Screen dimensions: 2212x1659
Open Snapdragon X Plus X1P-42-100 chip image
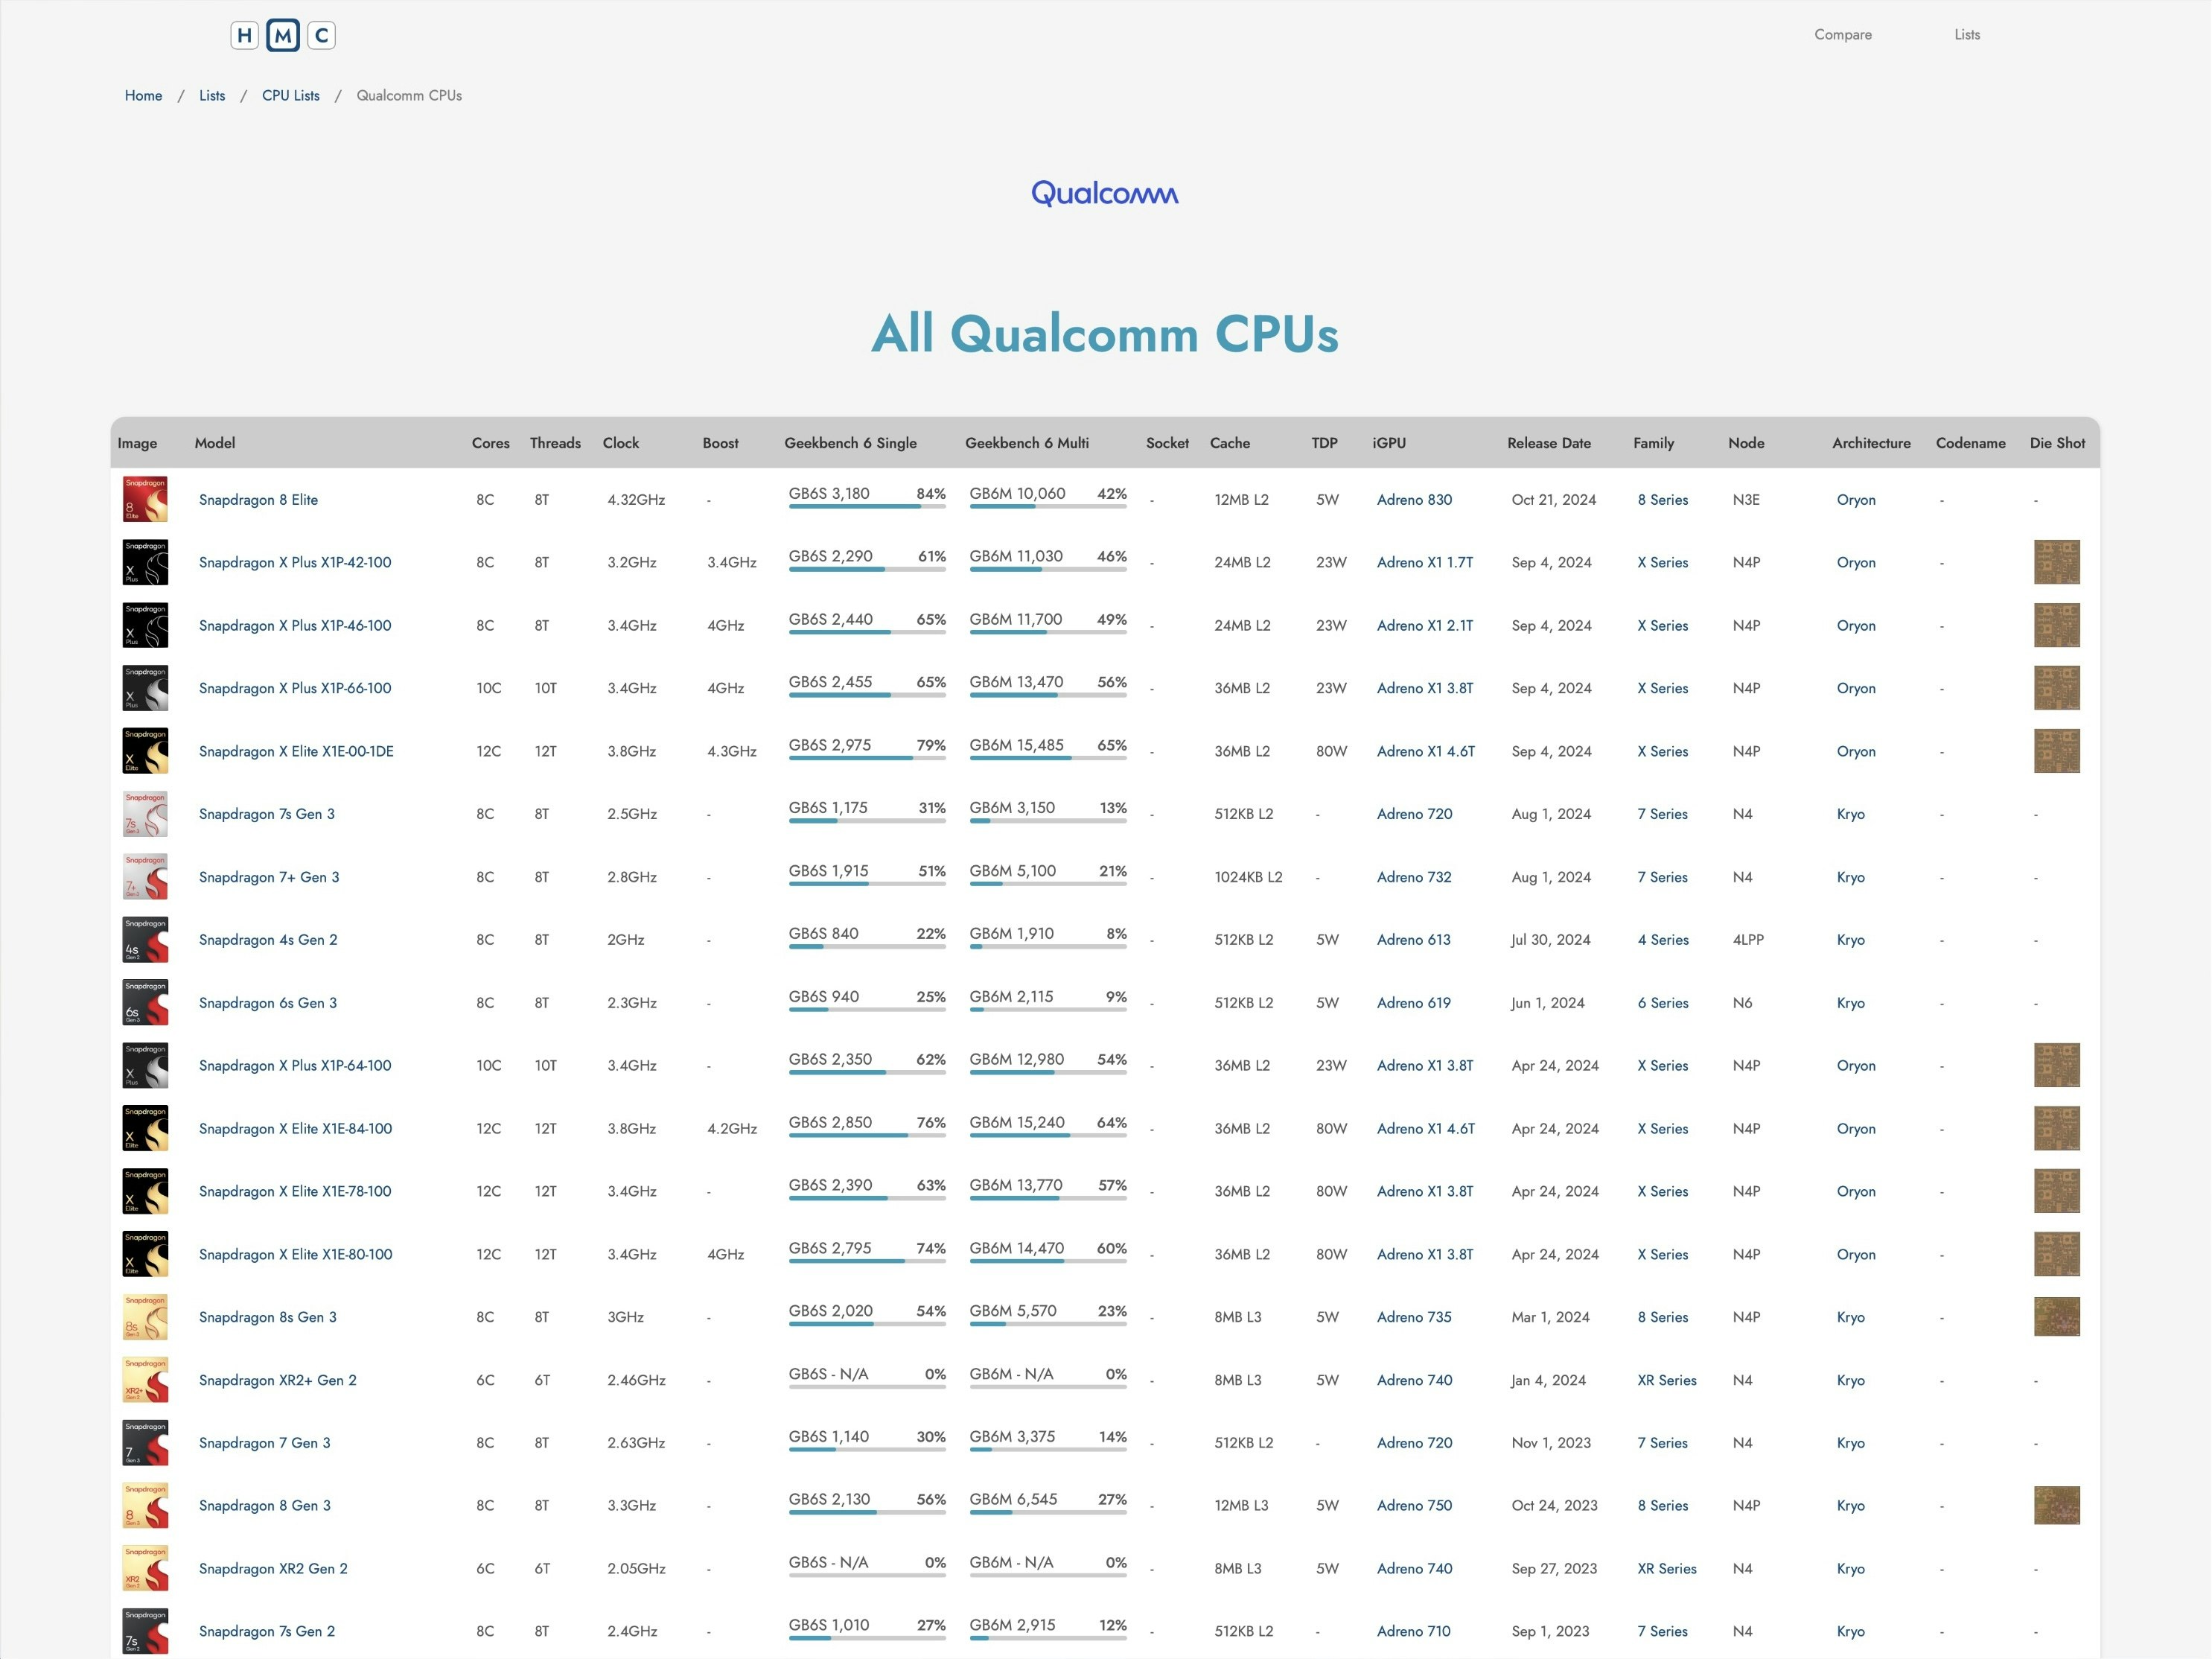(x=145, y=562)
